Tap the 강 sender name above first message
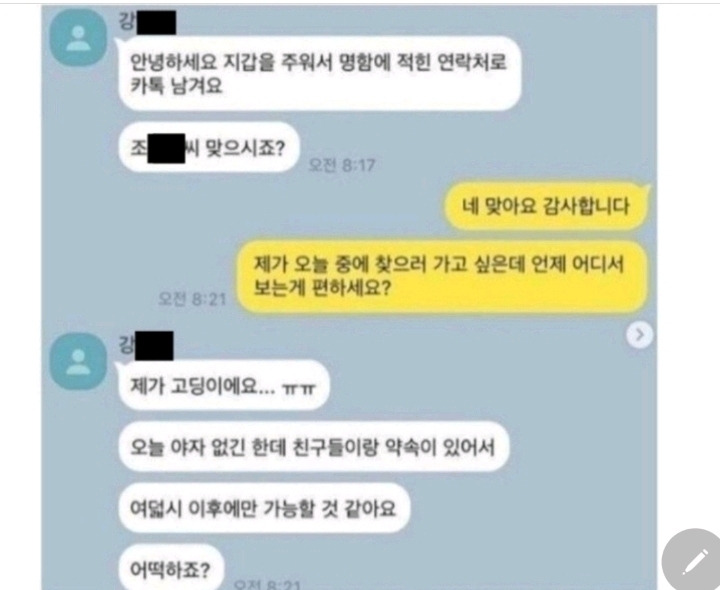 (127, 21)
